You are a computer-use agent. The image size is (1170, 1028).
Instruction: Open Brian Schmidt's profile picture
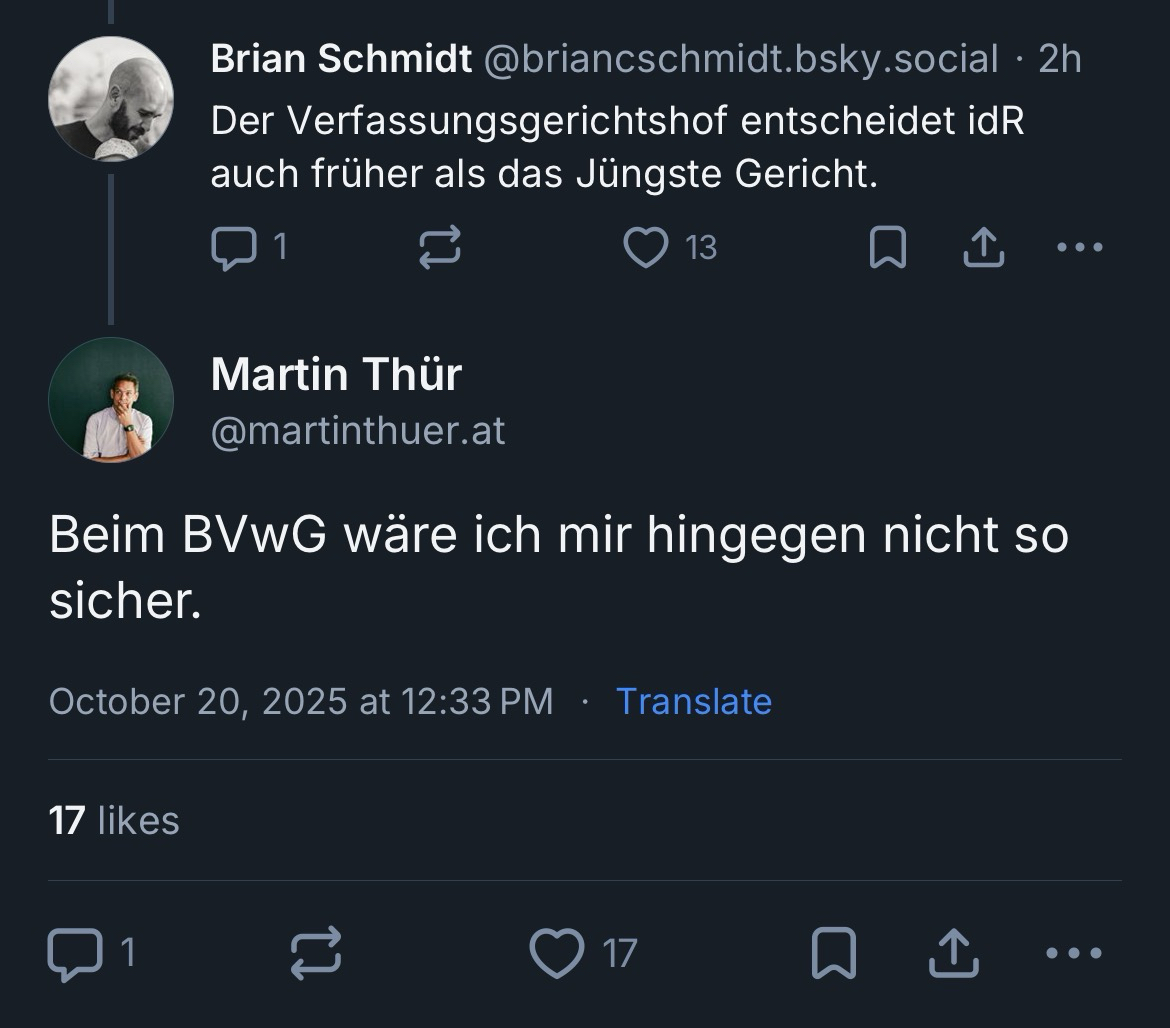coord(111,99)
